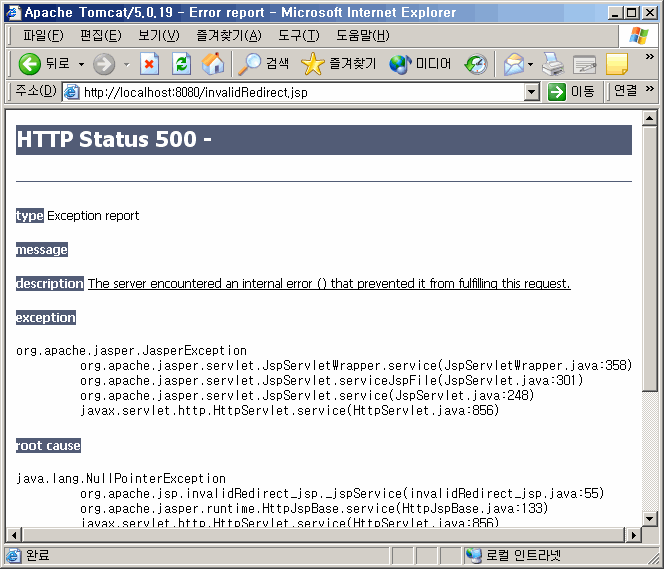Click the 이동 Go button

(x=571, y=92)
